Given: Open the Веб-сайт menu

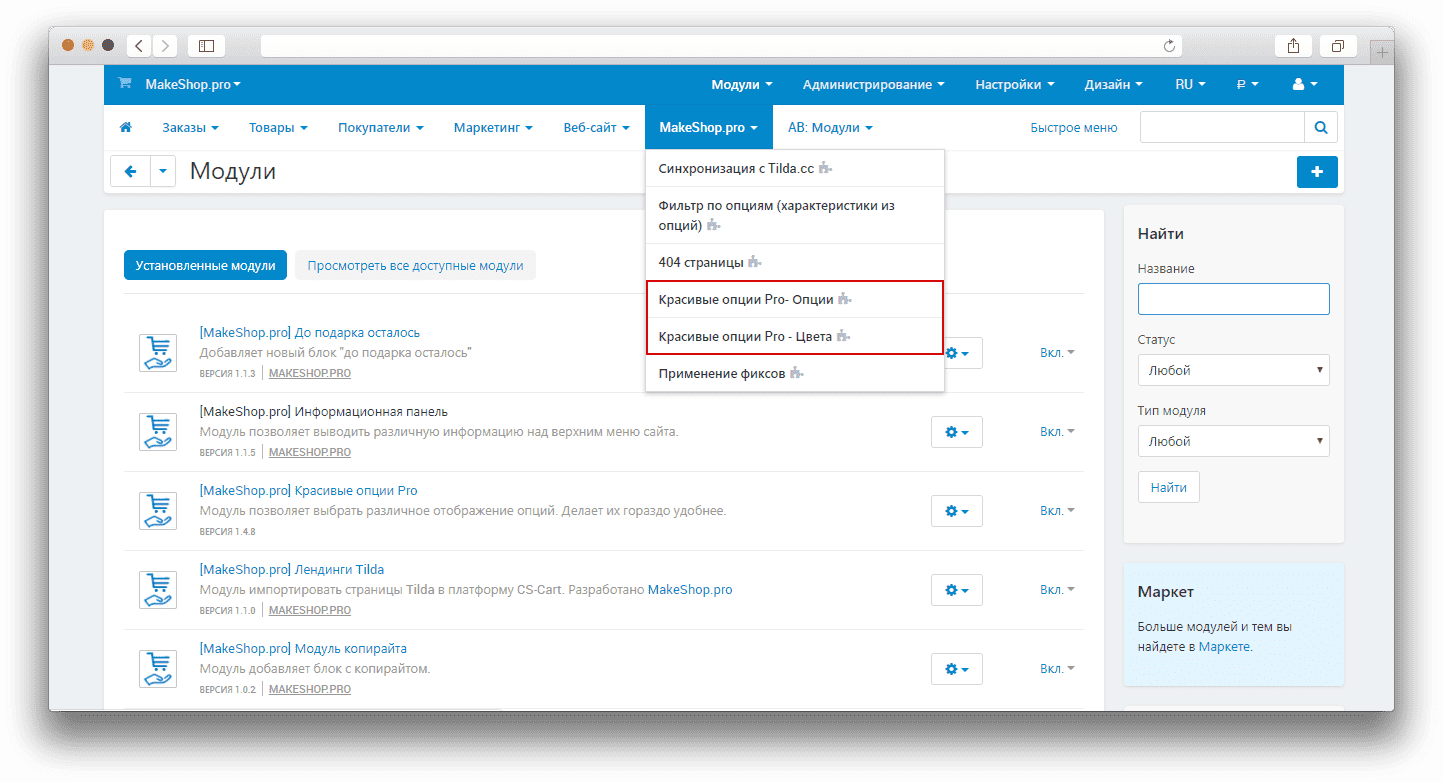Looking at the screenshot, I should [596, 128].
